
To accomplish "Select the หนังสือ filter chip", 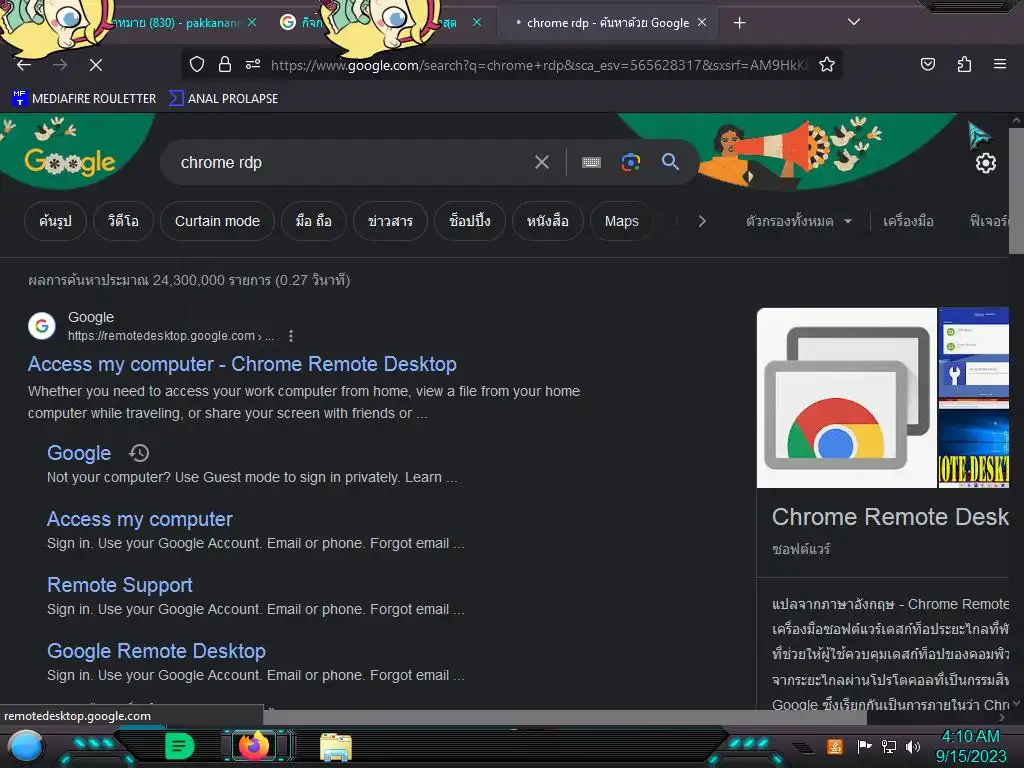I will tap(547, 221).
